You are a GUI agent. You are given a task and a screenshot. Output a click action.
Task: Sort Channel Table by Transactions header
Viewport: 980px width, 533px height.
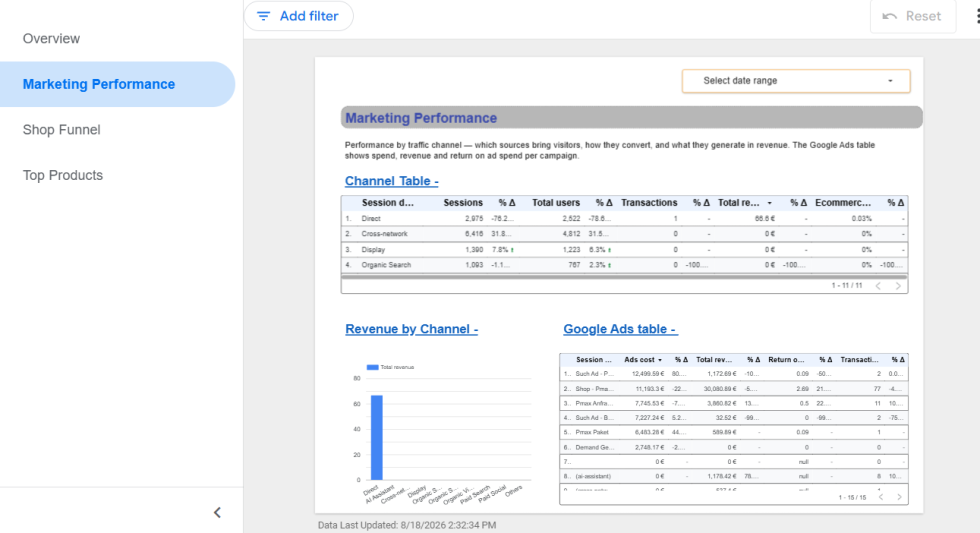coord(649,203)
